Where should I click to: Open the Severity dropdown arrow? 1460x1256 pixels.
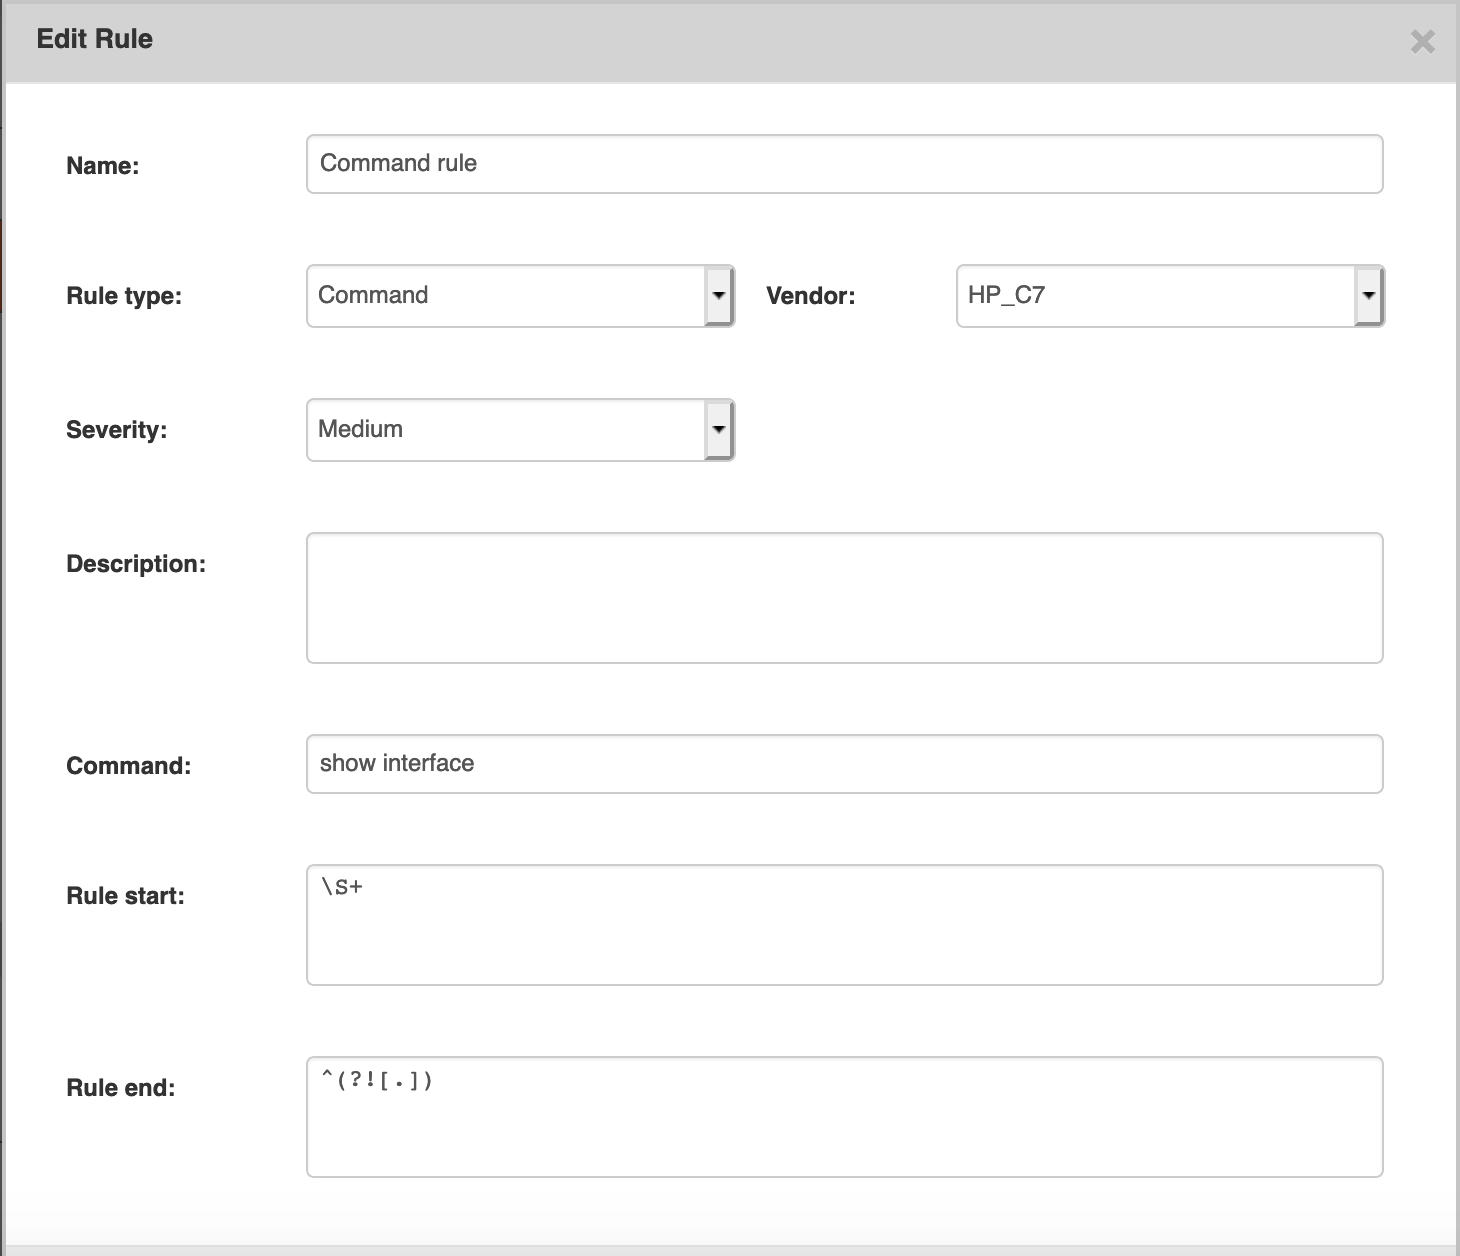[718, 430]
